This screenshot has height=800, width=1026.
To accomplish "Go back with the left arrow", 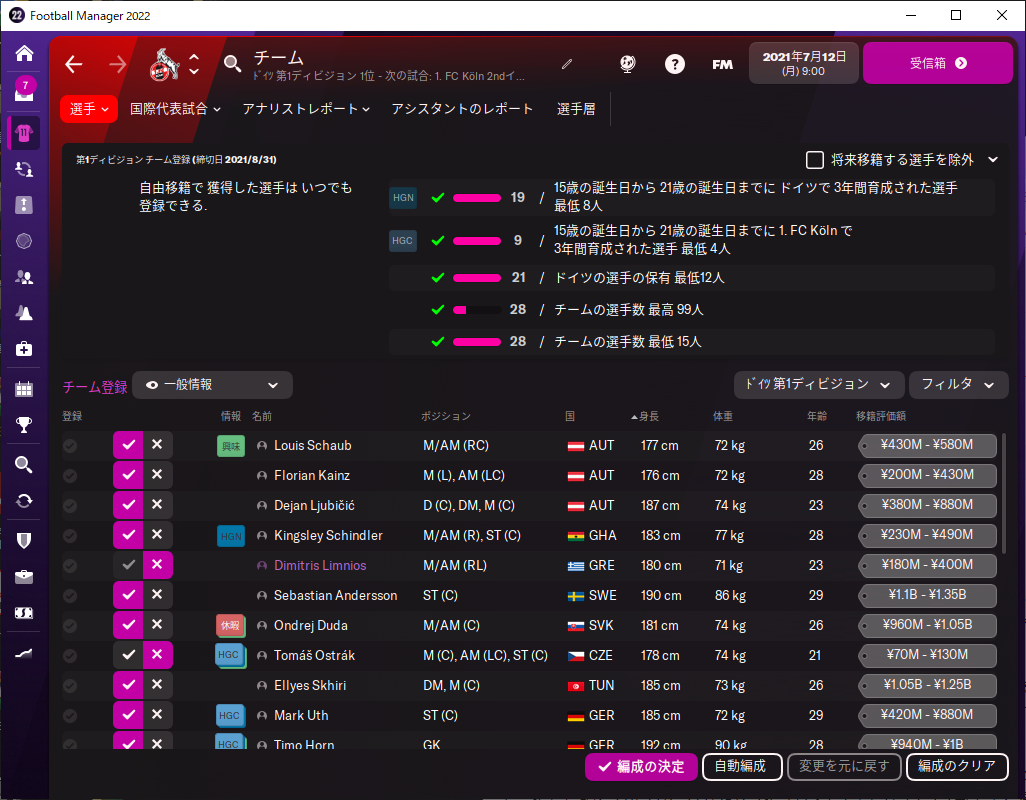I will pos(74,64).
